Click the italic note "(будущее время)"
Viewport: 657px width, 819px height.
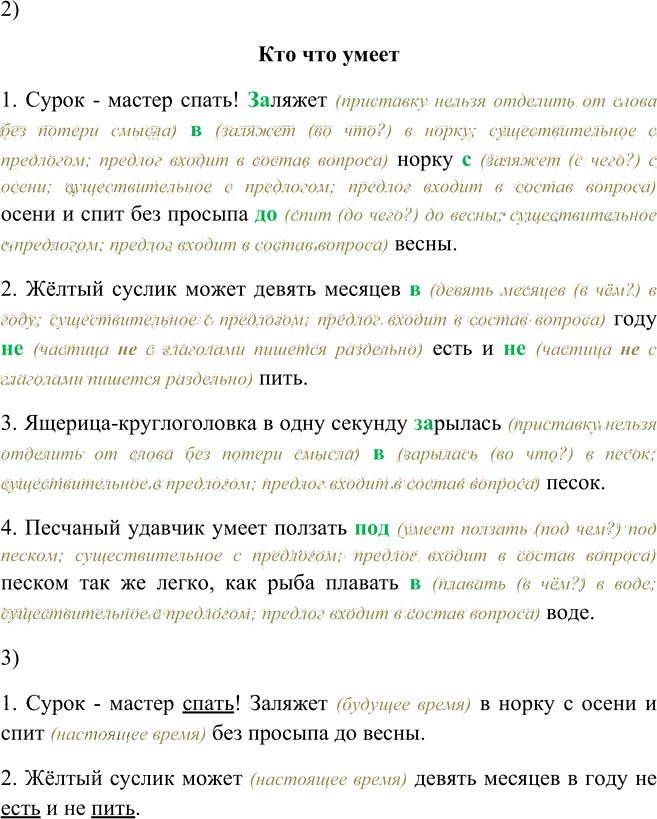coord(403,704)
